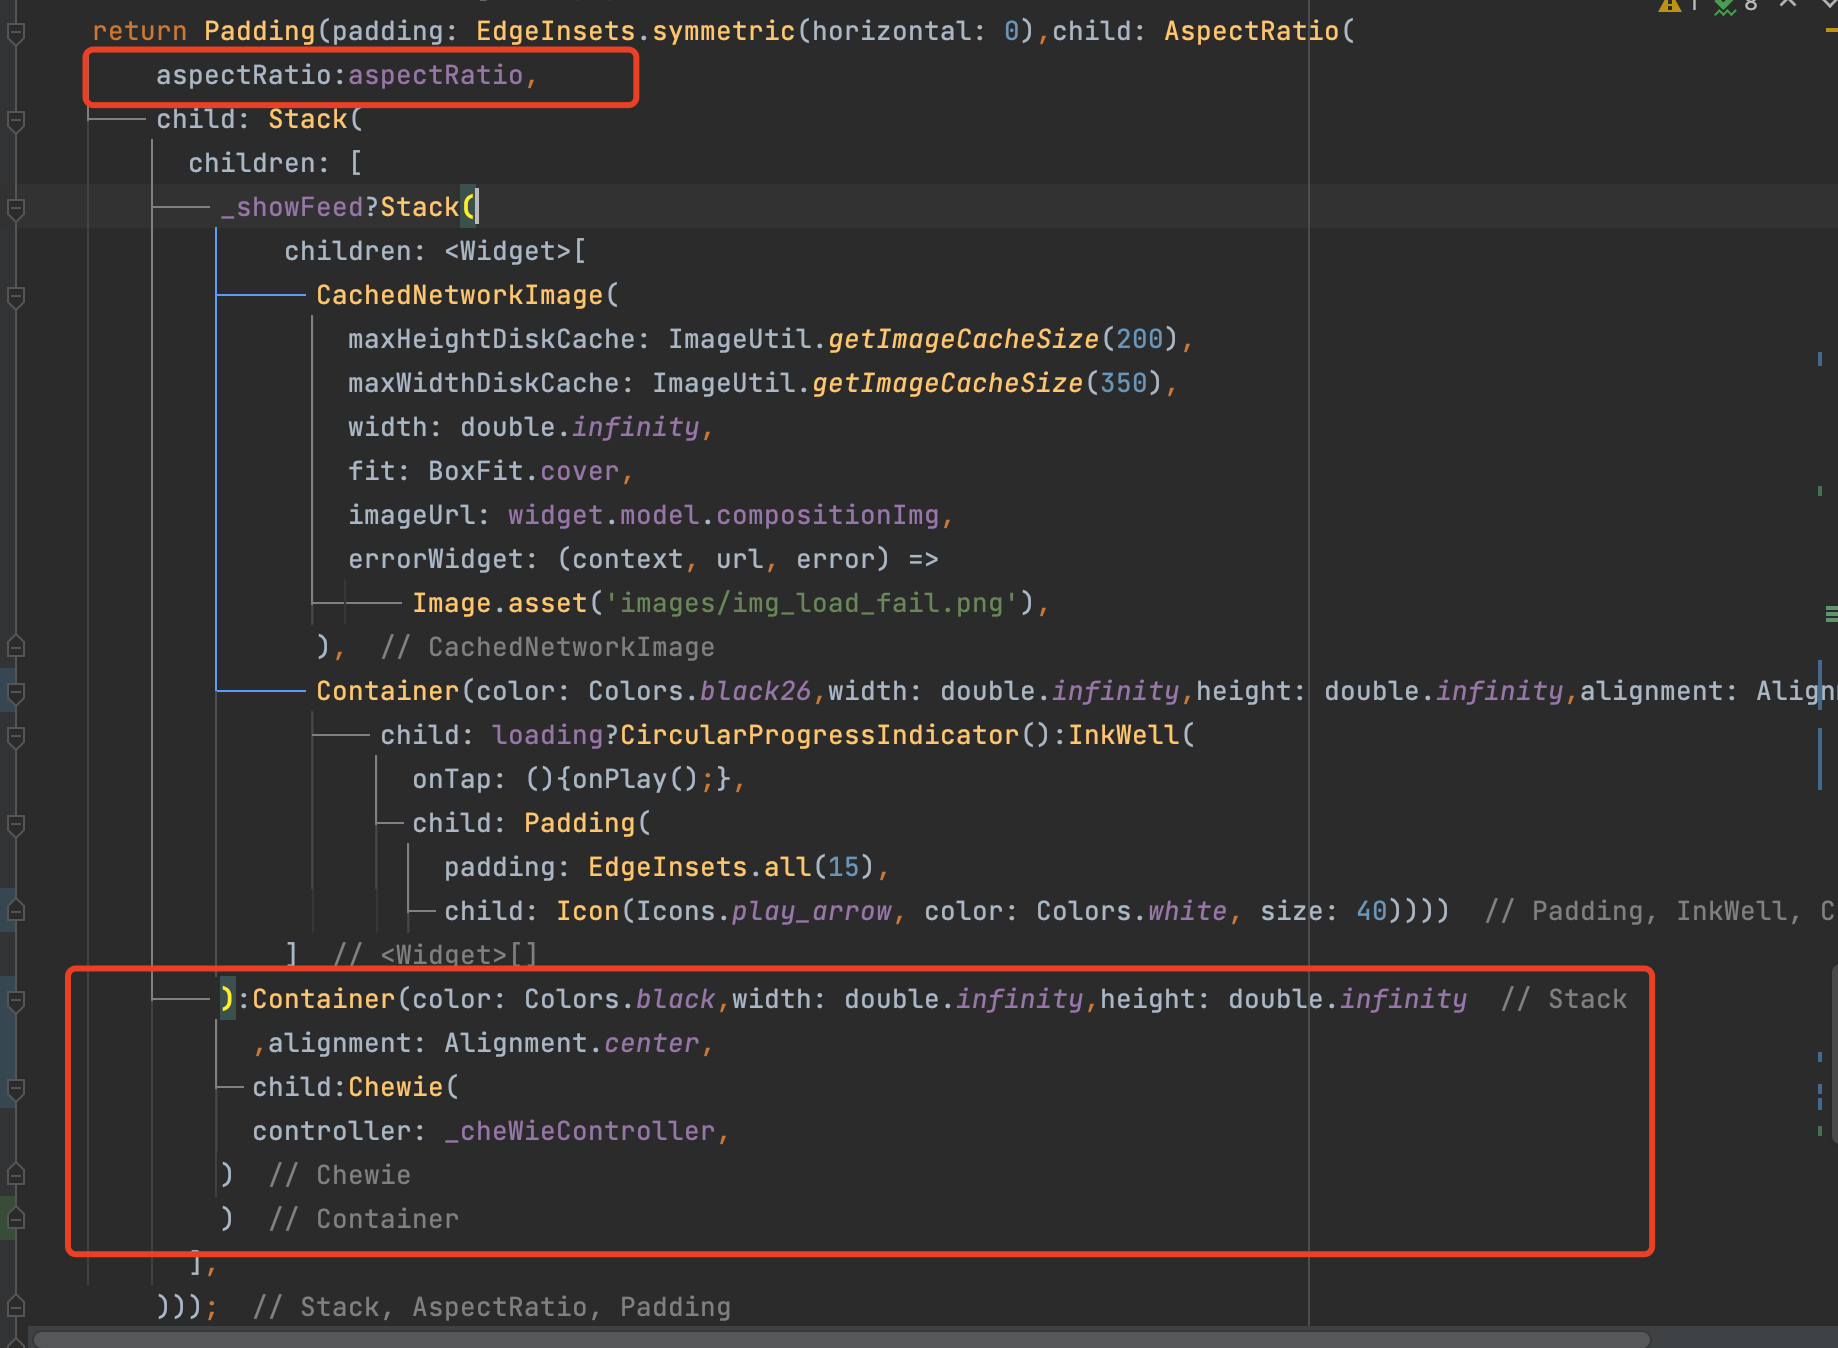Click the '<Widget>[' type annotation
The image size is (1838, 1348).
click(x=515, y=252)
